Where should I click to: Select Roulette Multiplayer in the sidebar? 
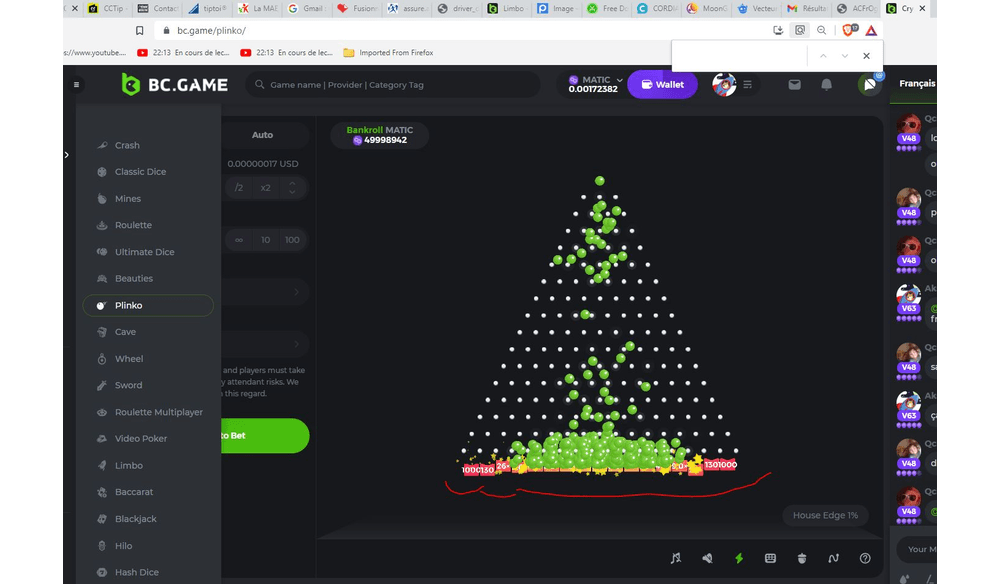158,412
